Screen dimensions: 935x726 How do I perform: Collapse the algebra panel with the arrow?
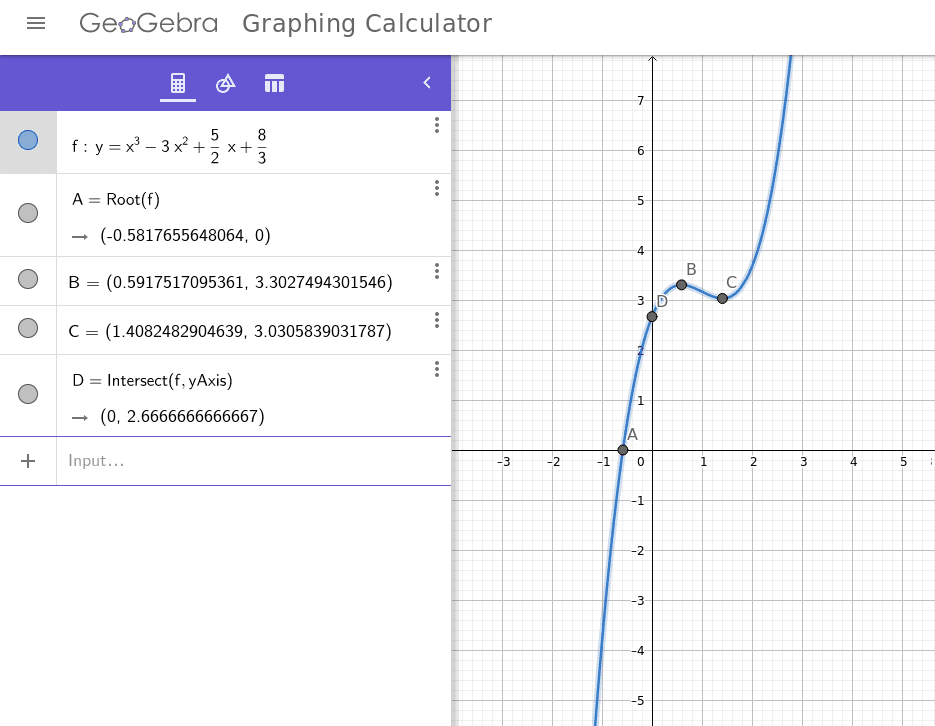[x=427, y=83]
